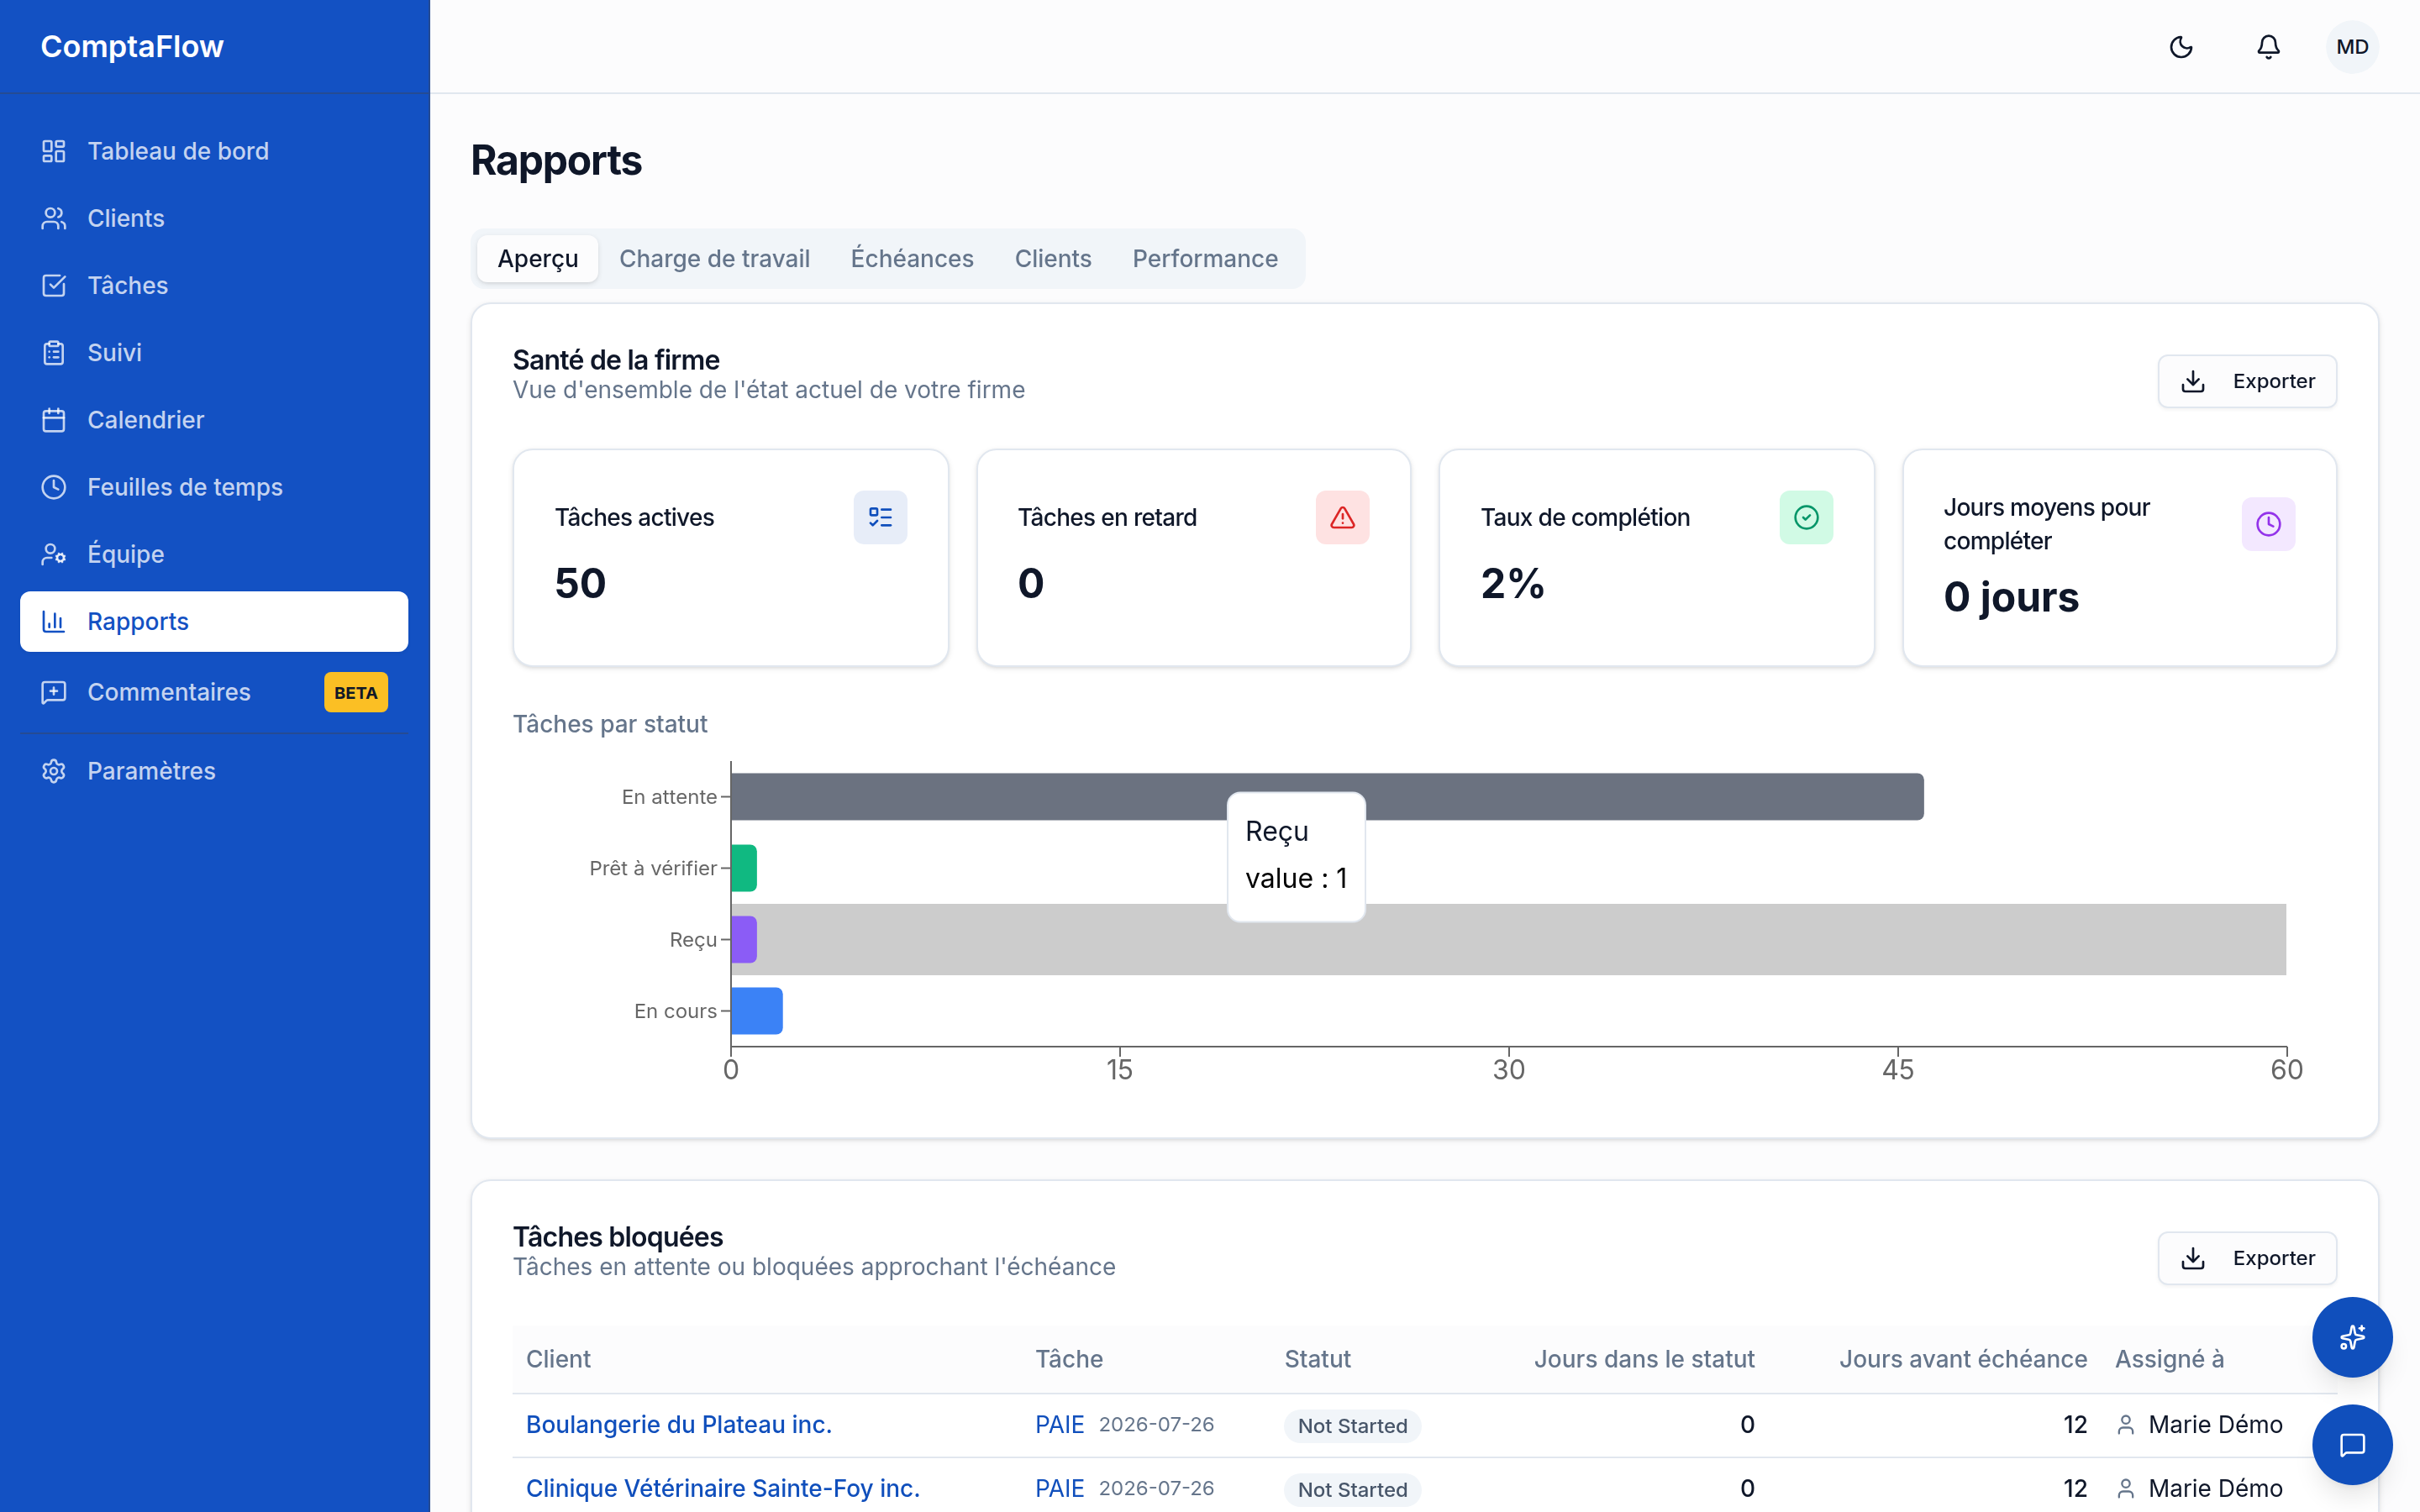The image size is (2420, 1512).
Task: Click the gray En attente bar
Action: (1327, 797)
